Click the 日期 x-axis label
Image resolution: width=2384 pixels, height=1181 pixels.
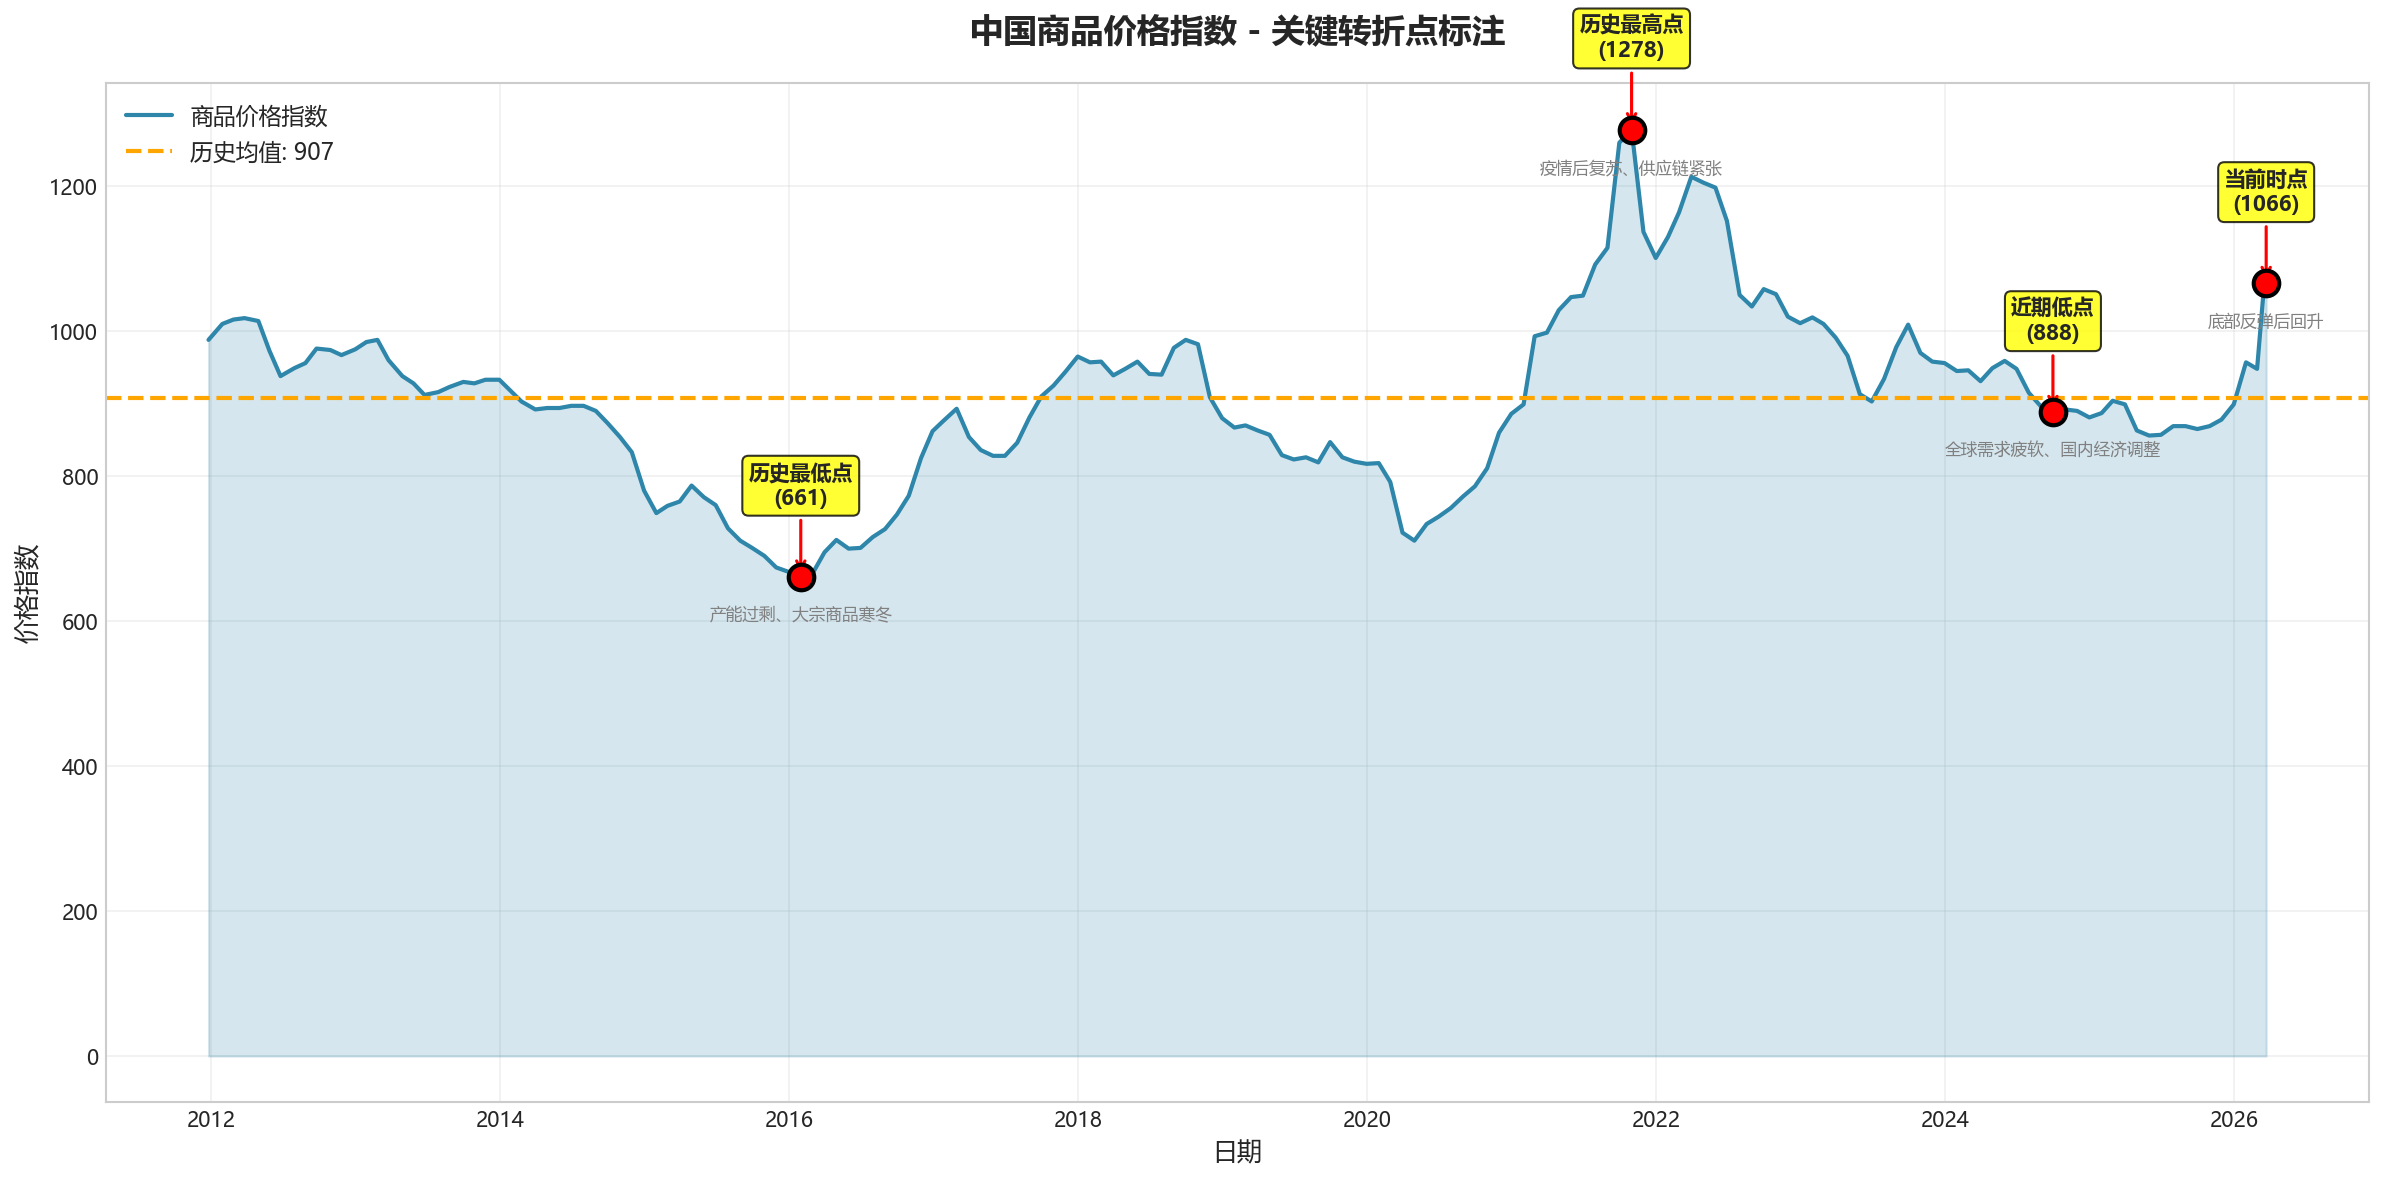point(1237,1152)
